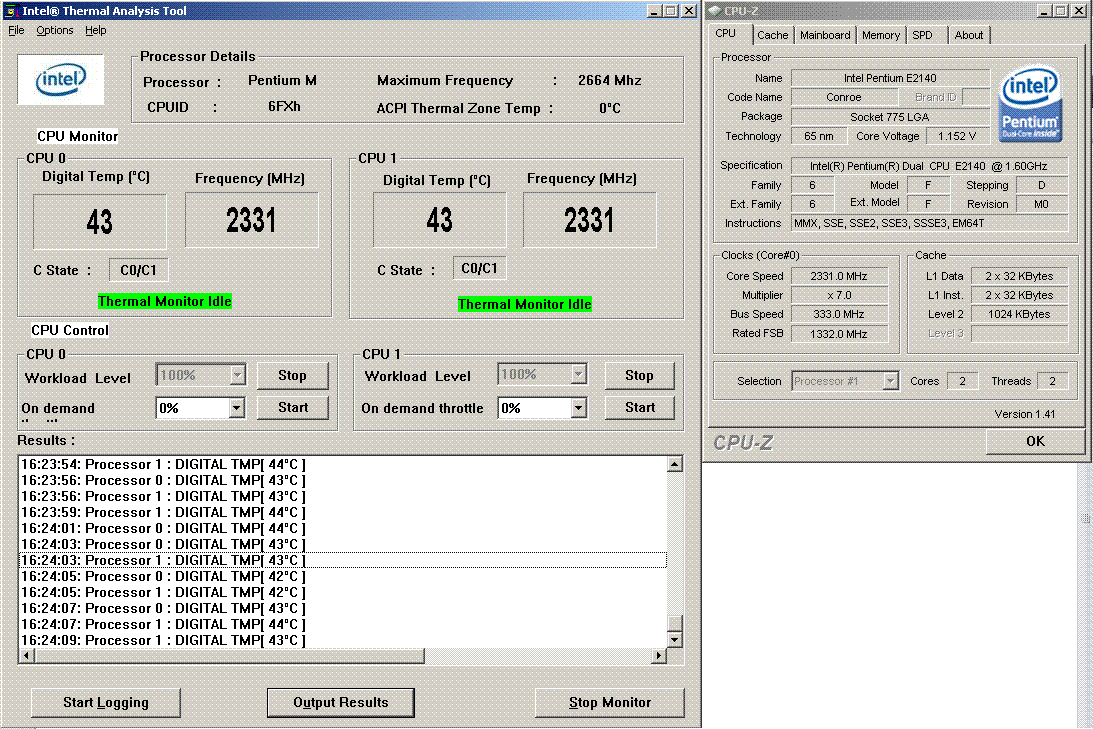Viewport: 1093px width, 729px height.
Task: Expand CPU 1 On demand throttle dropdown
Action: pyautogui.click(x=579, y=408)
